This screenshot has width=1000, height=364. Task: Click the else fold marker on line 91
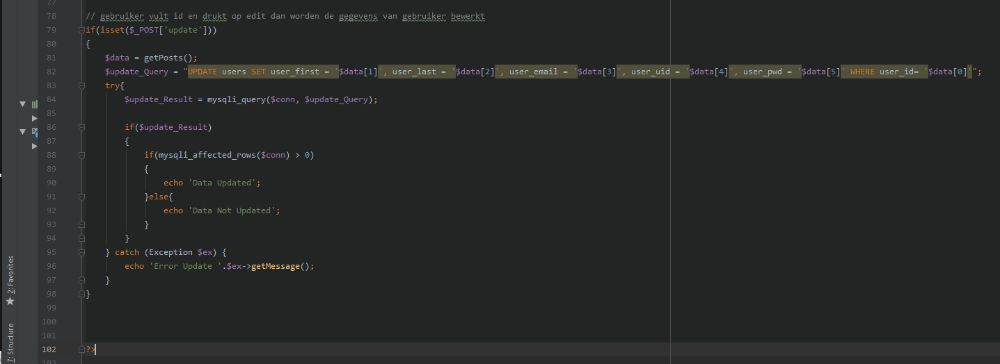(x=81, y=197)
